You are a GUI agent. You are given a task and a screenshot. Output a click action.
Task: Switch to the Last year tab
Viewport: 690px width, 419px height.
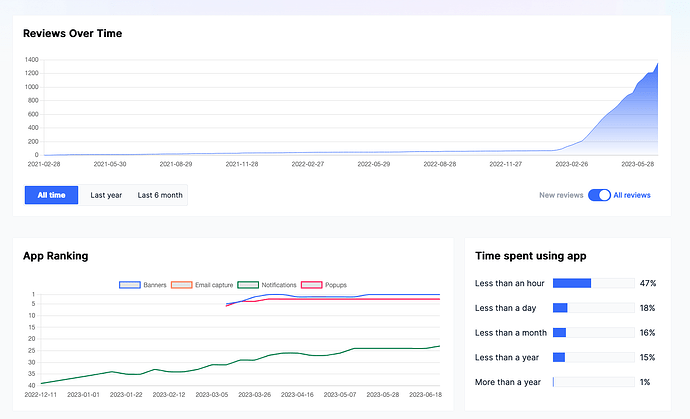[x=106, y=195]
